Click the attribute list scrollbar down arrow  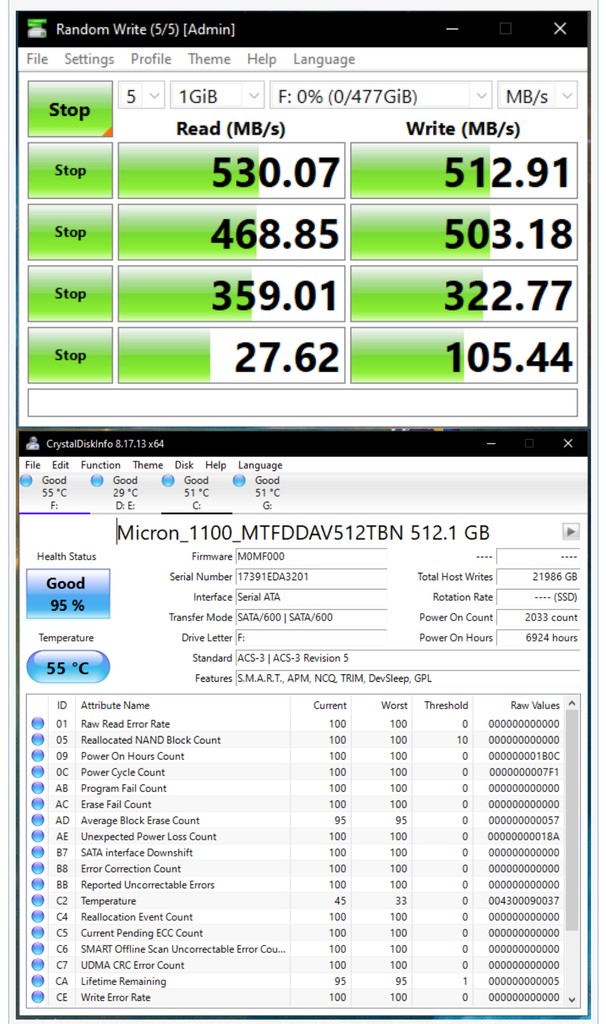pyautogui.click(x=573, y=999)
